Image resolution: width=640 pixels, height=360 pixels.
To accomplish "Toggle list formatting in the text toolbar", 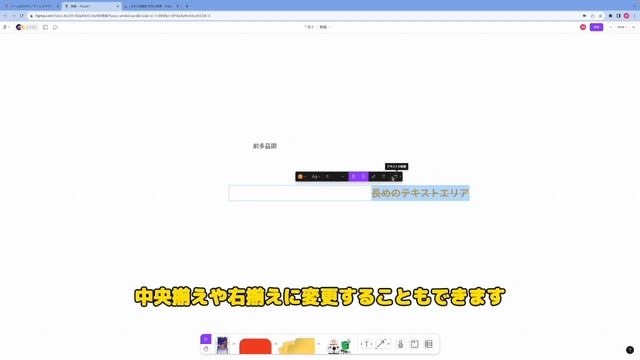I will point(384,176).
